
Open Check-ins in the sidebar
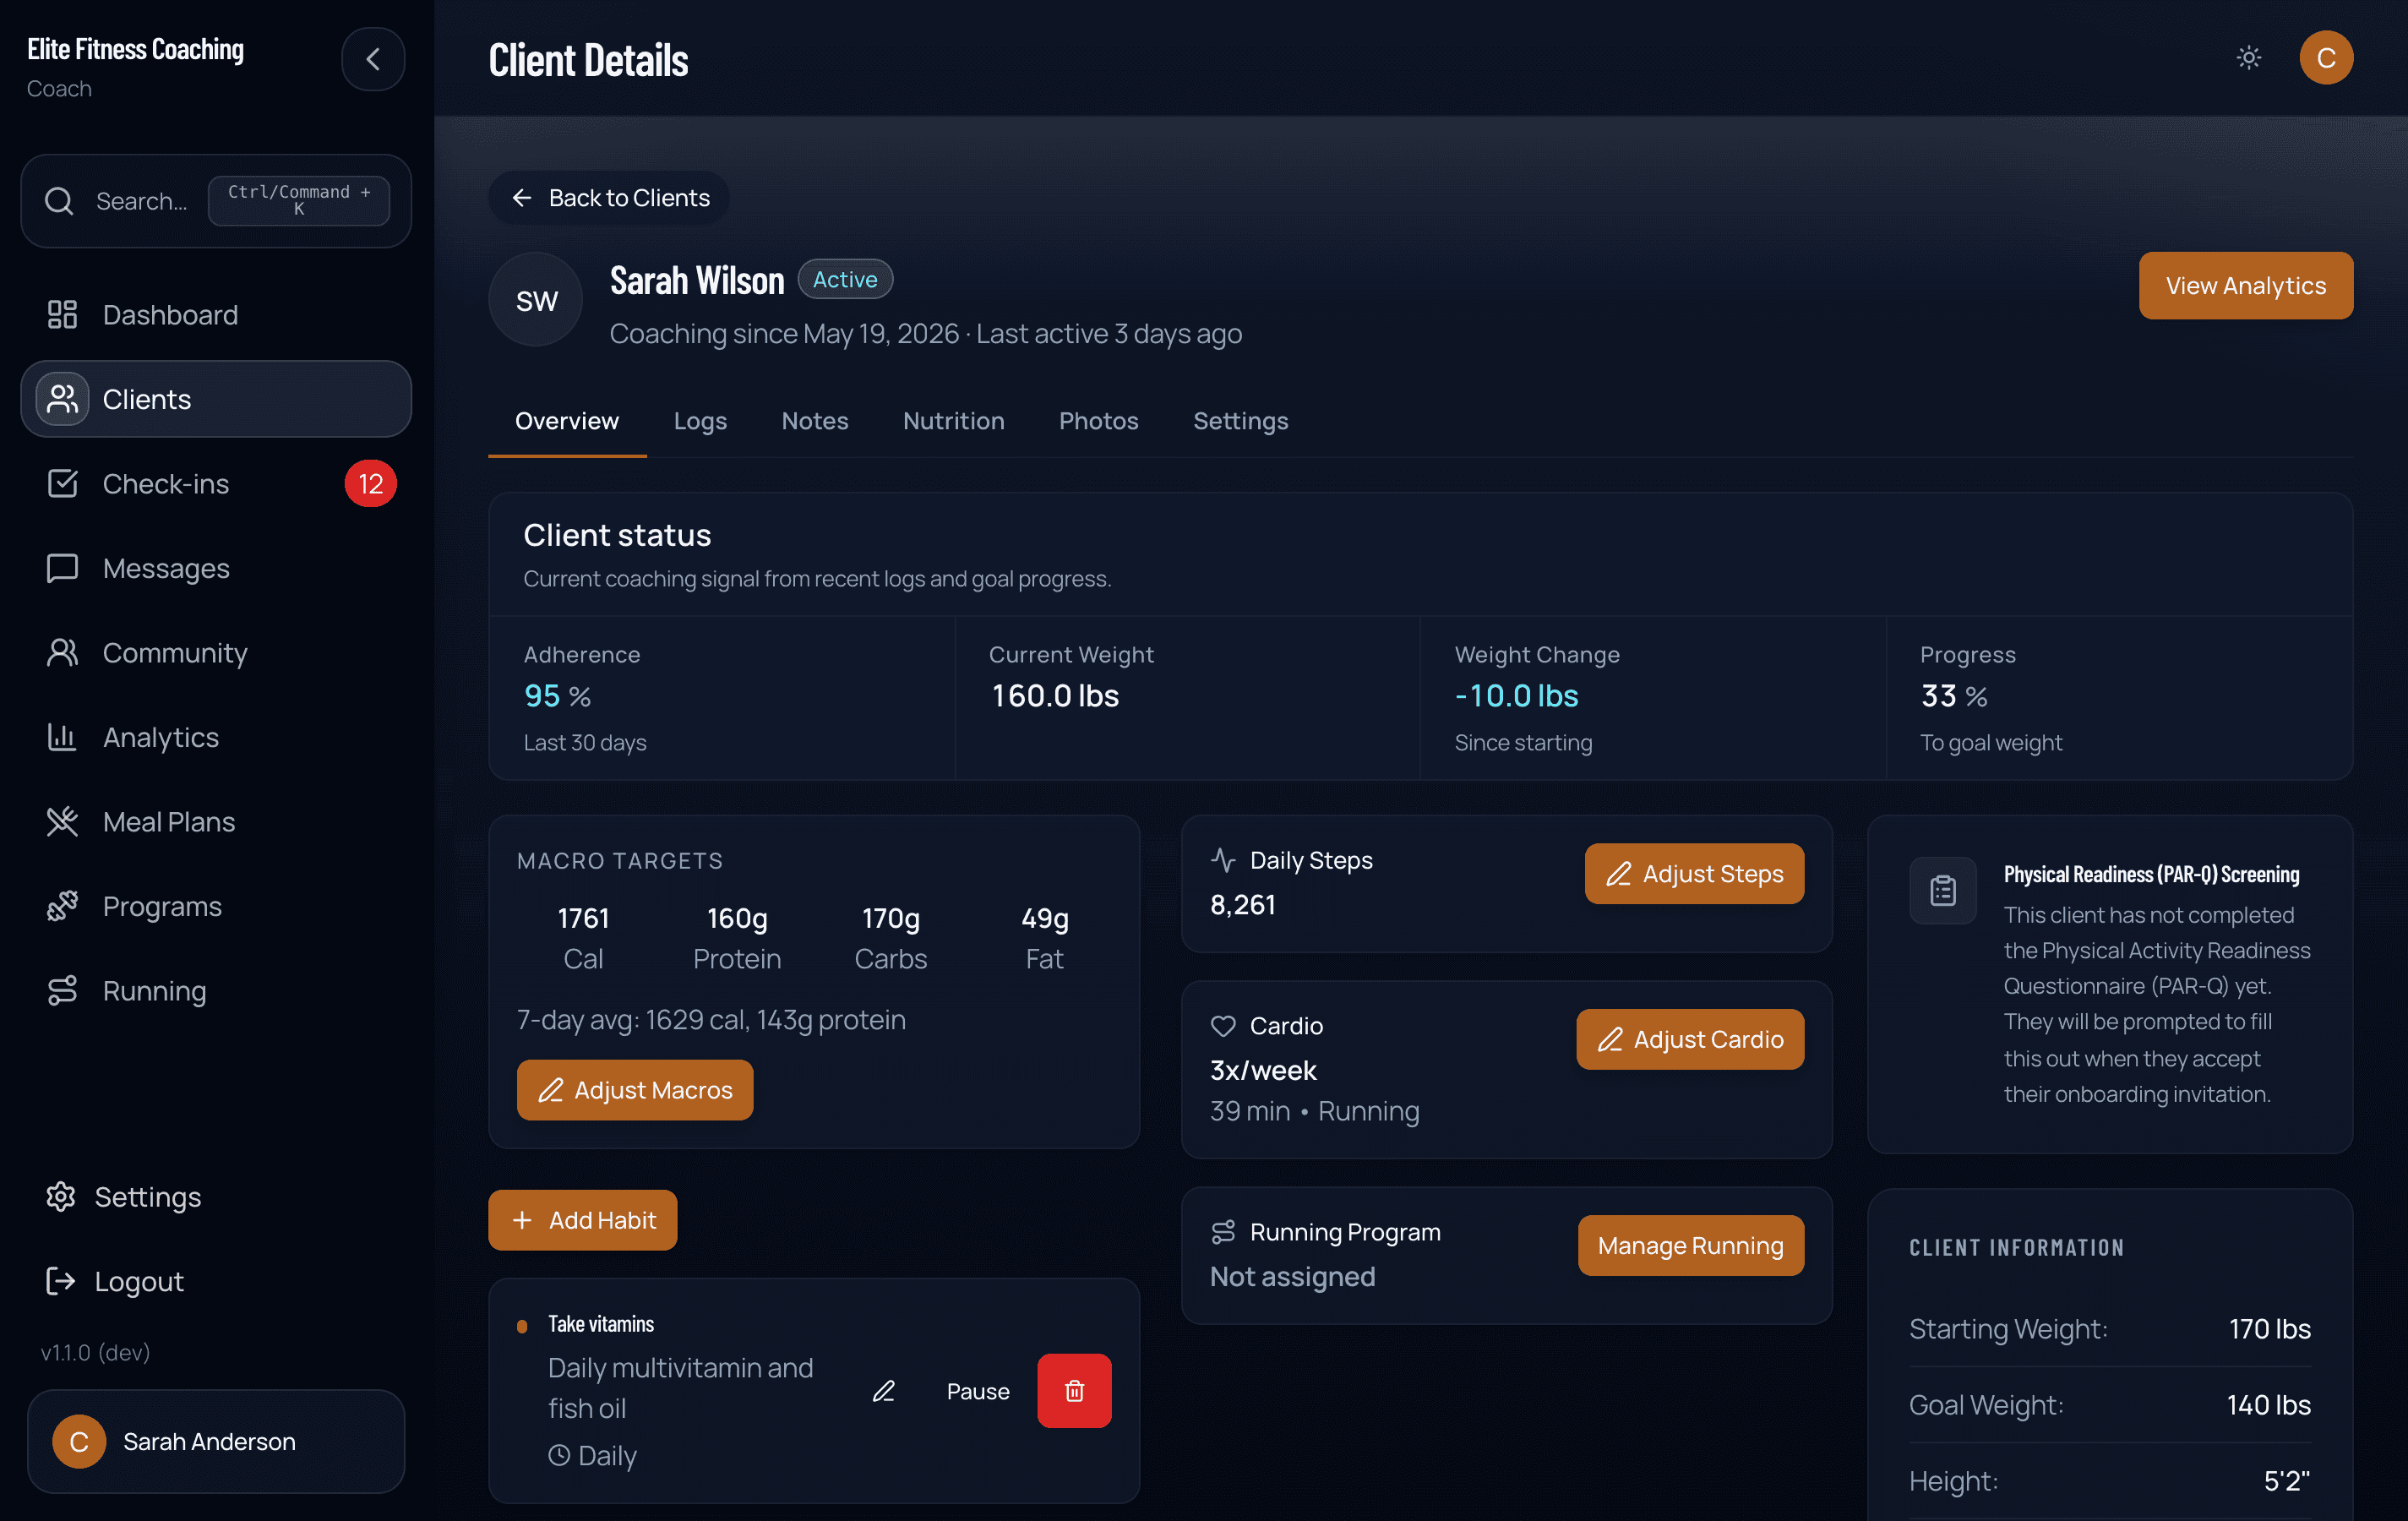(x=216, y=484)
